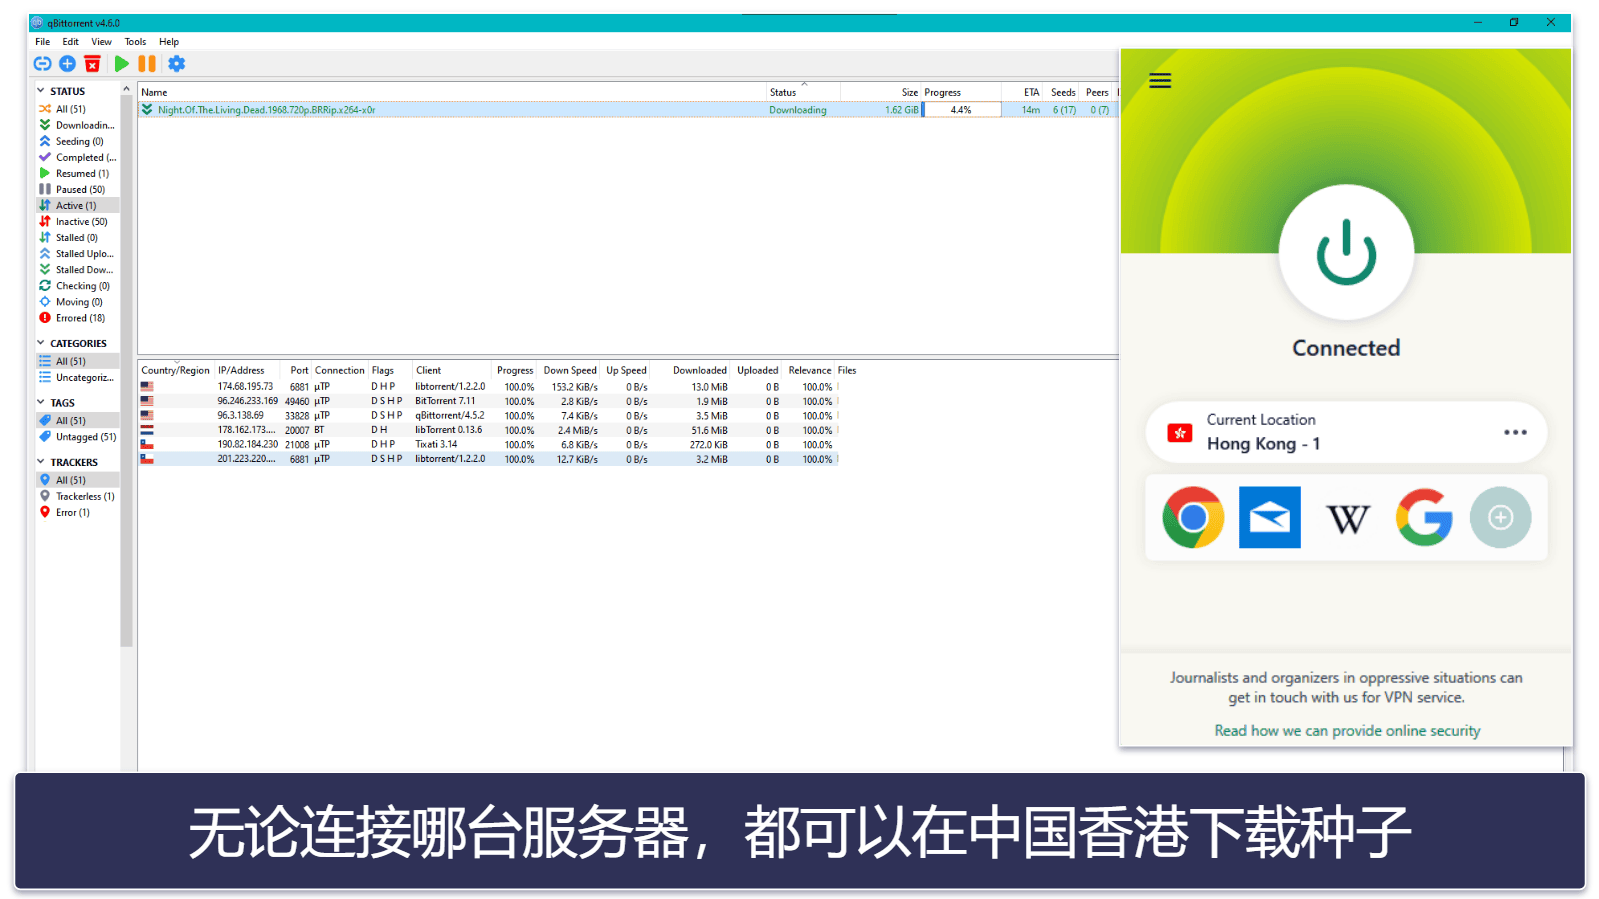Viewport: 1599px width, 899px height.
Task: Select the Active (1) filter
Action: (x=77, y=205)
